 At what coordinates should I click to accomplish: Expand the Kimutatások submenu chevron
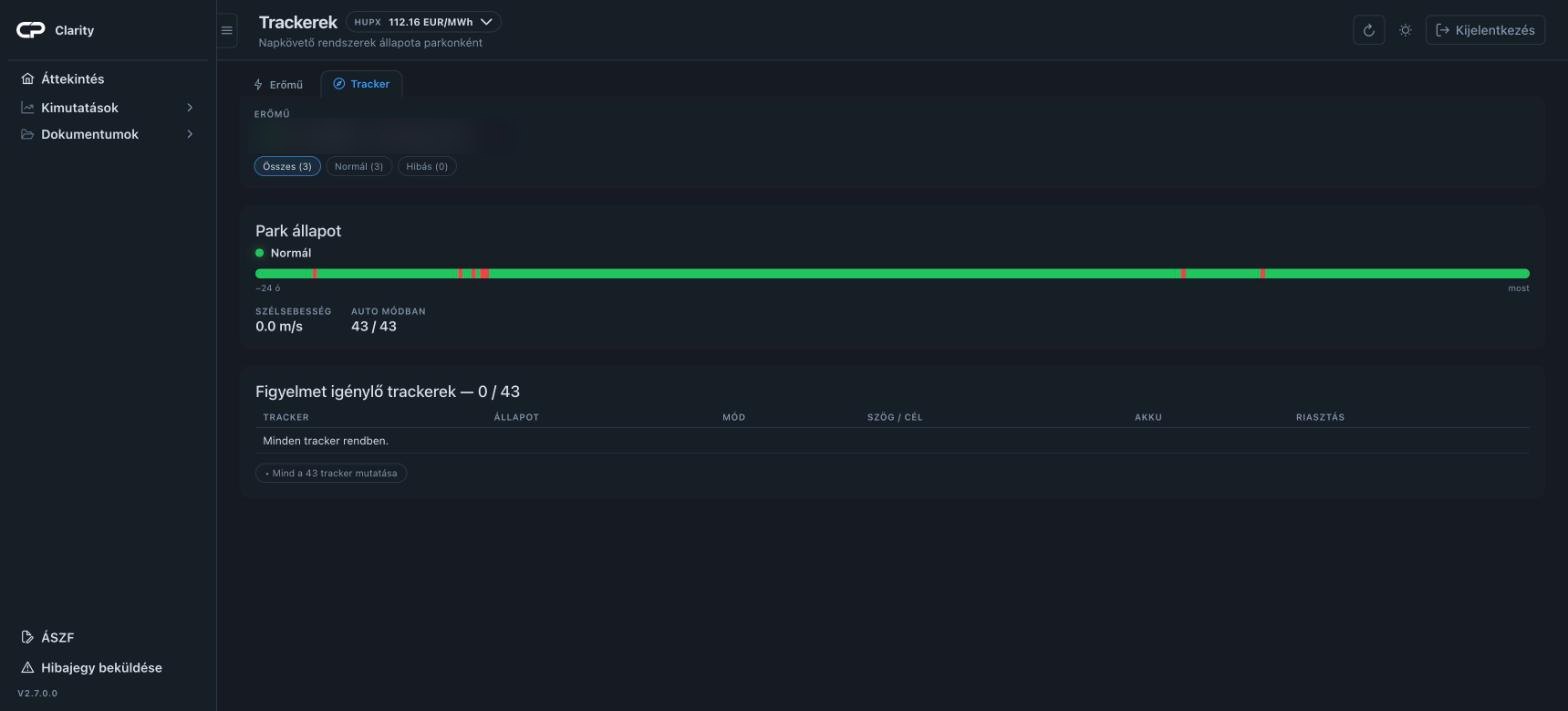pos(190,108)
